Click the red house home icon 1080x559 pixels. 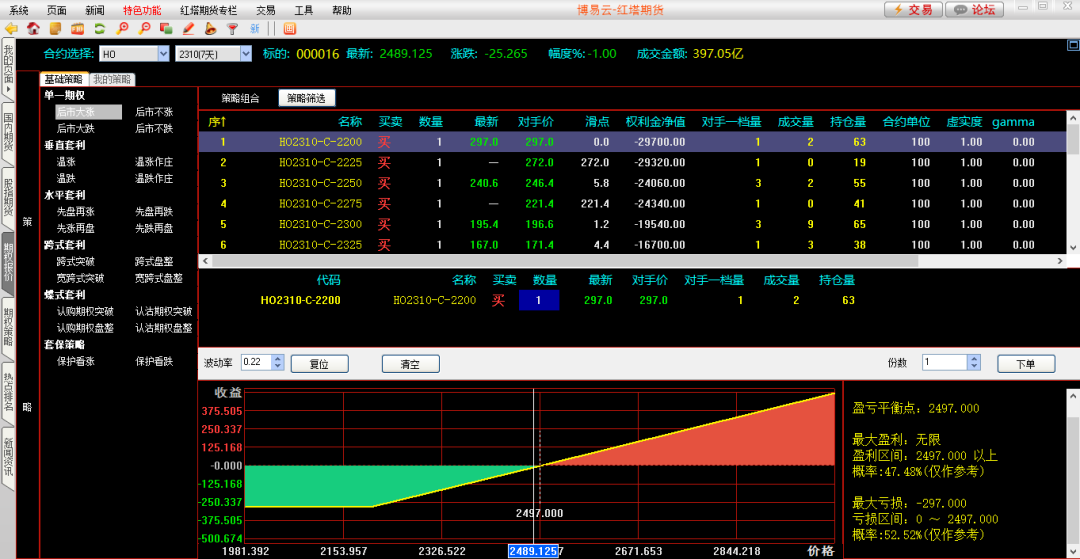coord(33,28)
